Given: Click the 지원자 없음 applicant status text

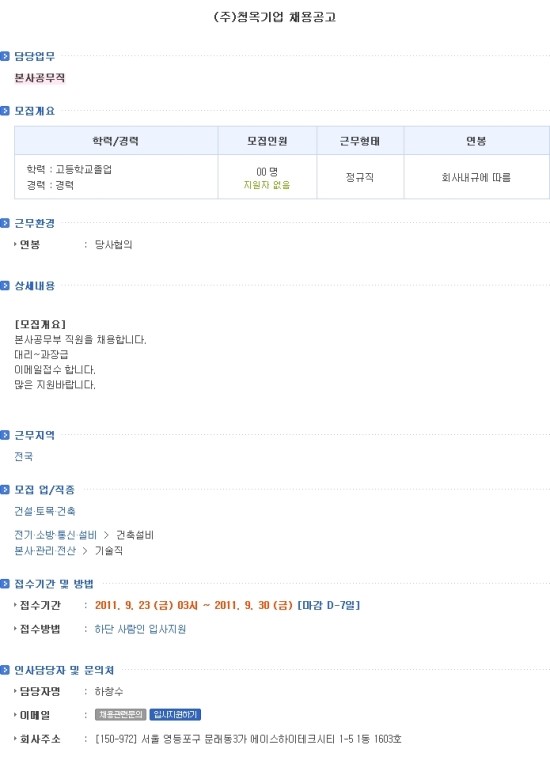Looking at the screenshot, I should point(267,185).
